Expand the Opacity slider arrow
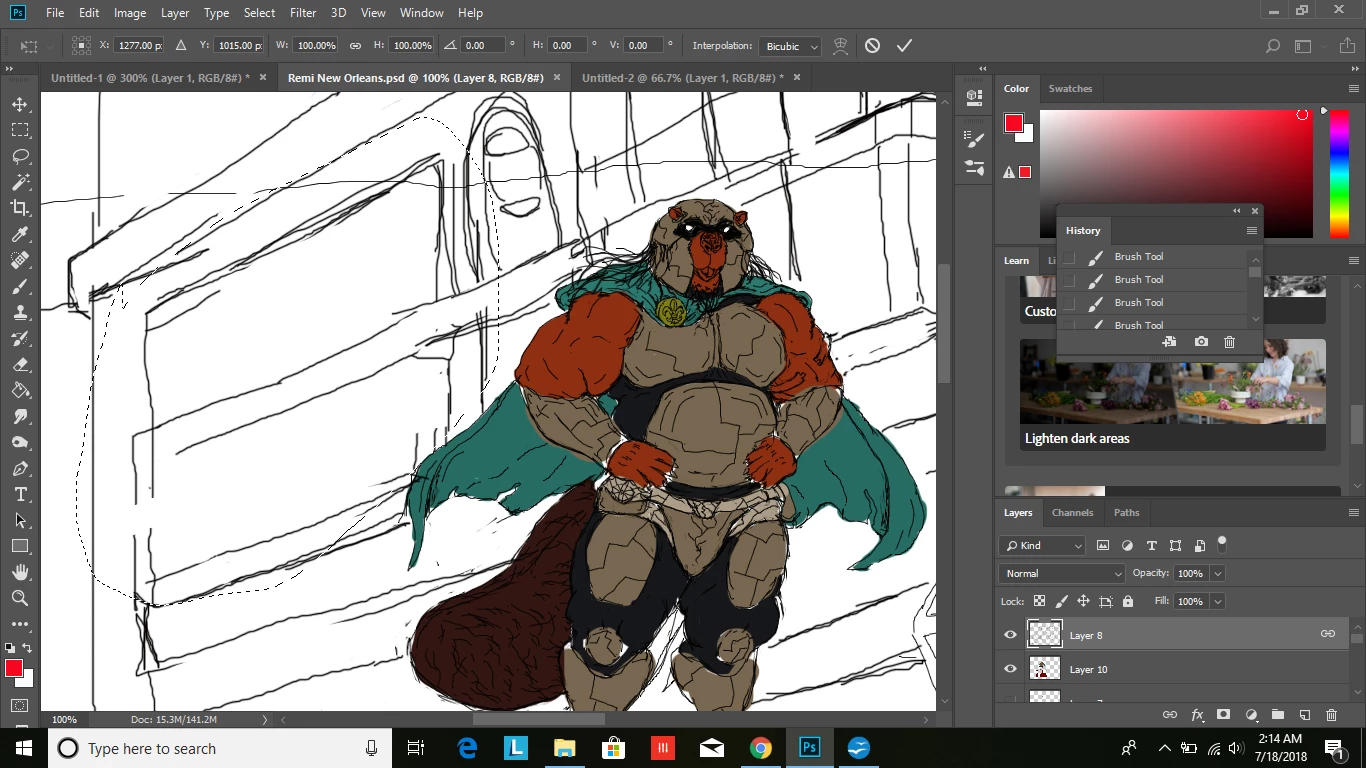 (1217, 573)
